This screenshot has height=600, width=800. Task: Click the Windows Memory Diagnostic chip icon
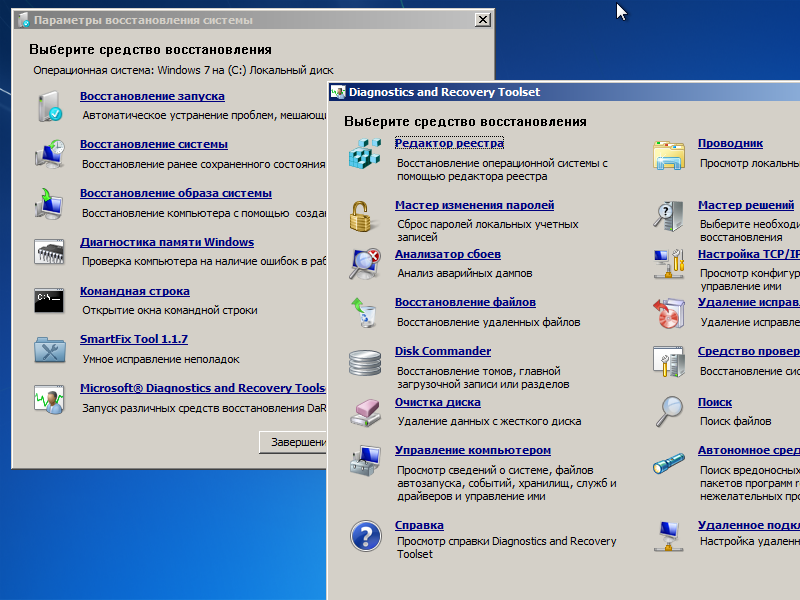pos(49,252)
